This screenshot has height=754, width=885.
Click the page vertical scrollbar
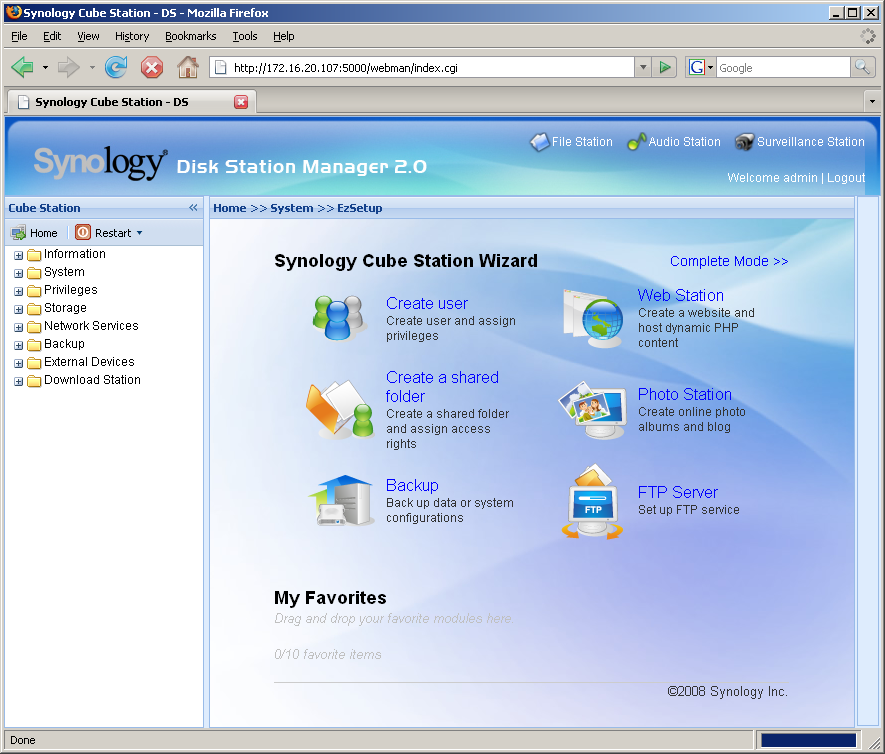tap(868, 461)
